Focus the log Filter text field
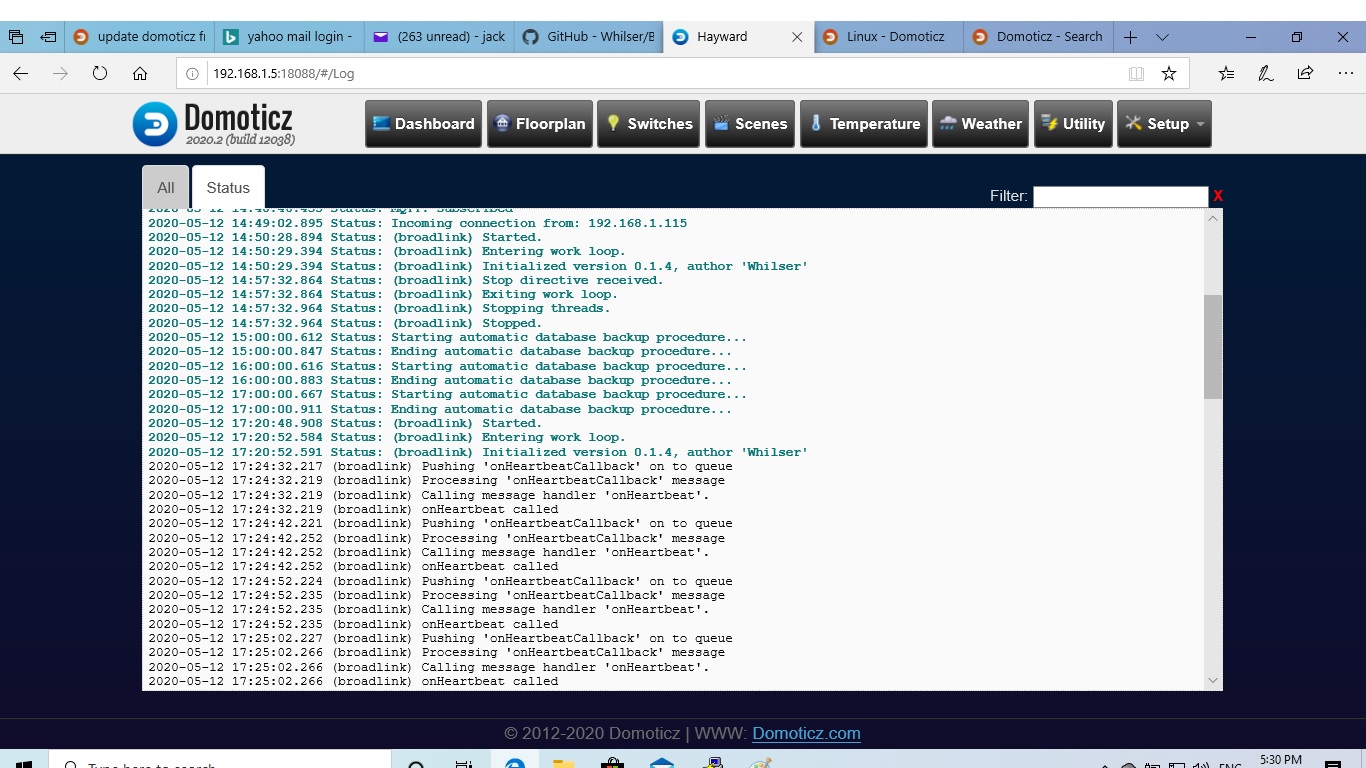This screenshot has height=768, width=1366. (x=1120, y=196)
